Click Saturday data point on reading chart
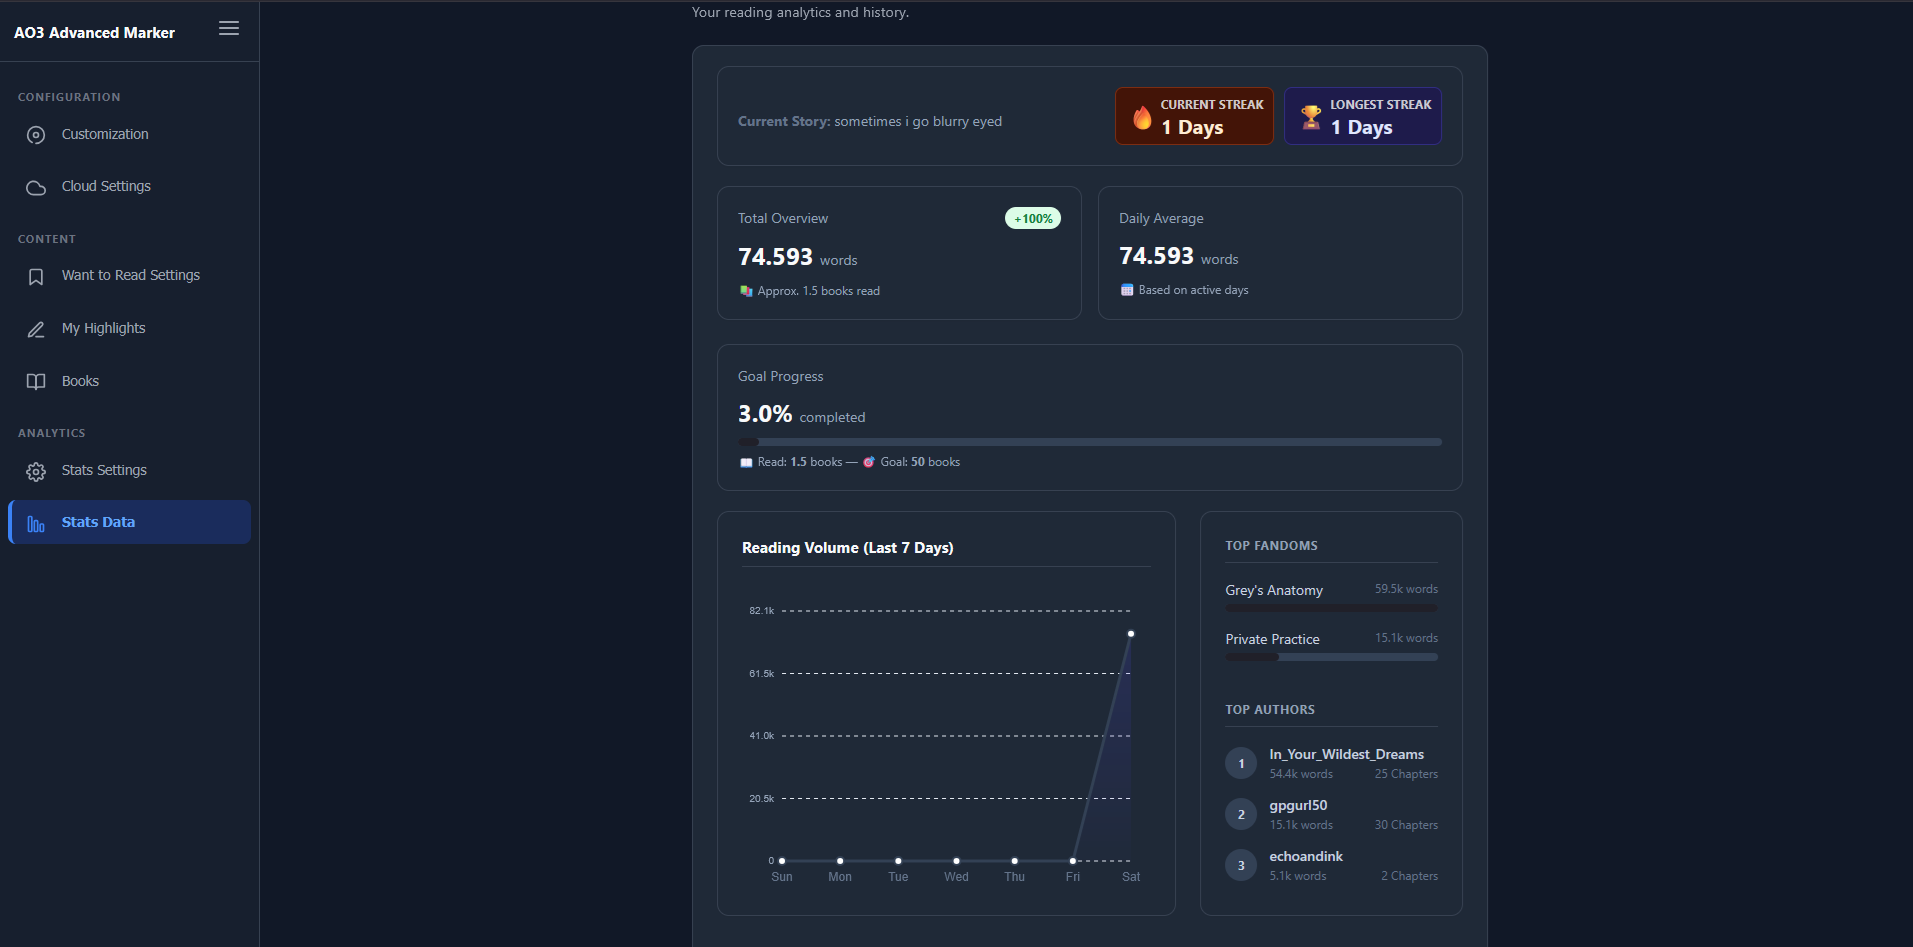This screenshot has width=1913, height=947. click(1131, 634)
